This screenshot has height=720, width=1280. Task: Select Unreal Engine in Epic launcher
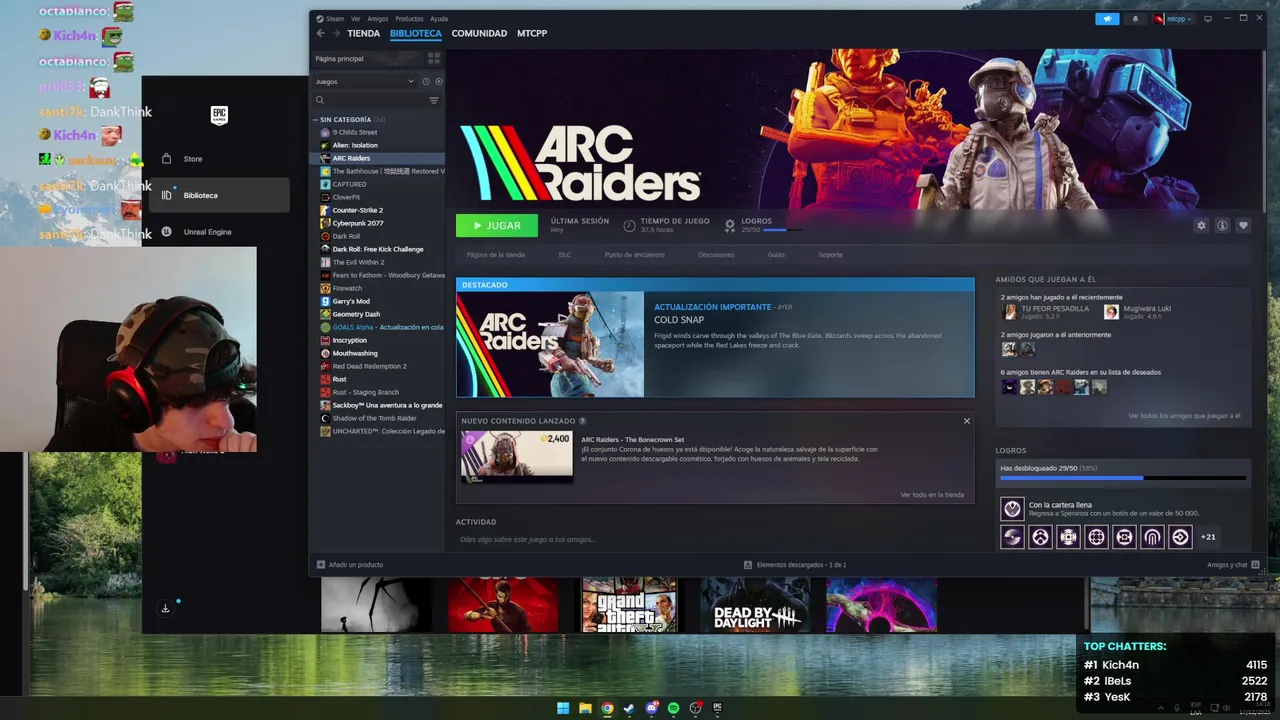click(x=219, y=232)
